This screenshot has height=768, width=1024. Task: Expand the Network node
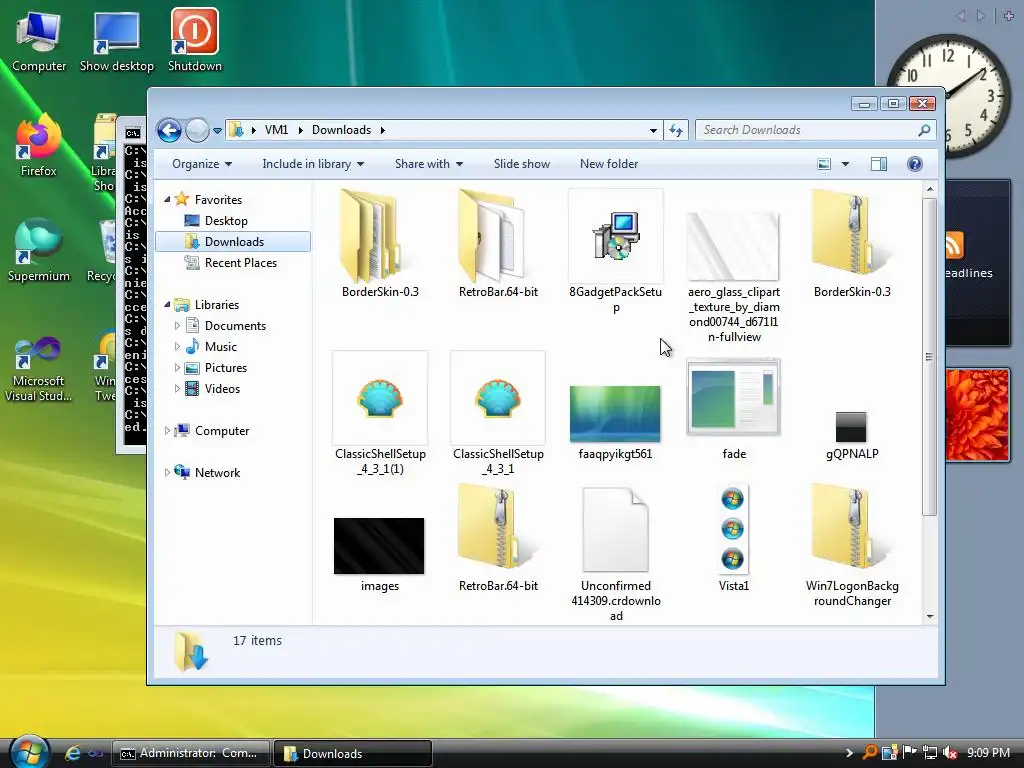pos(167,473)
